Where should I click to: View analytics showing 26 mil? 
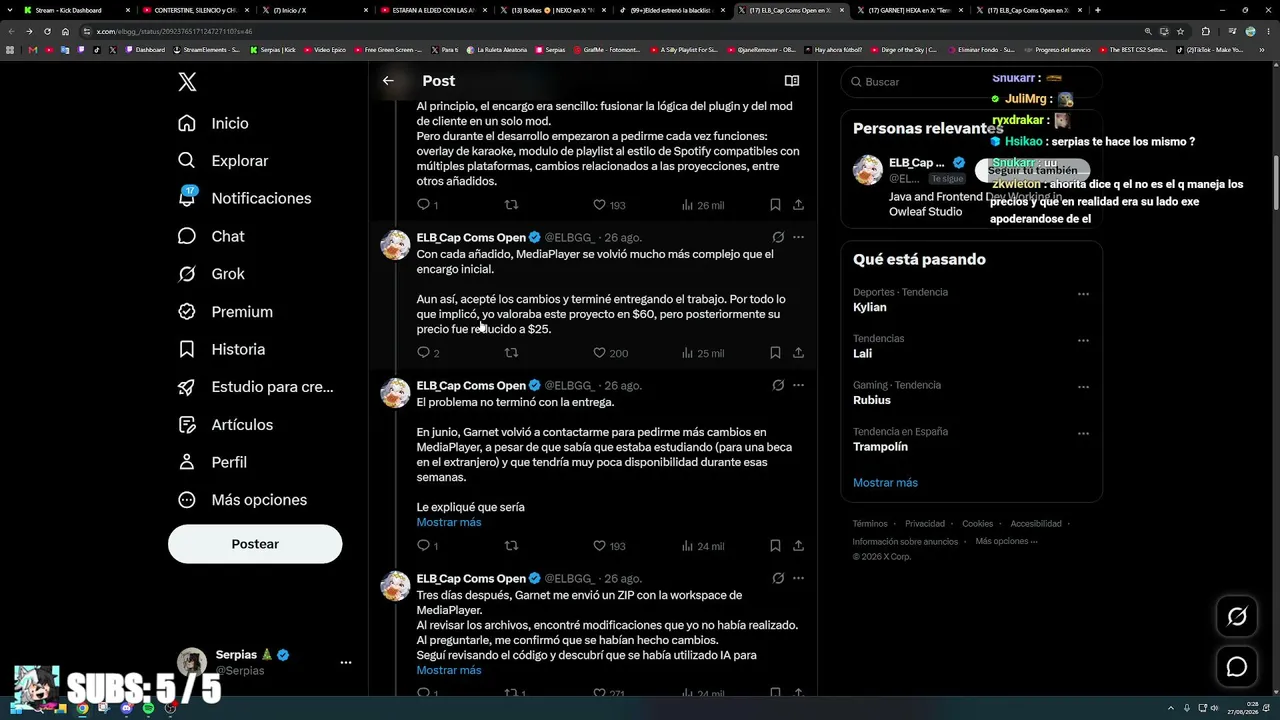click(x=703, y=205)
